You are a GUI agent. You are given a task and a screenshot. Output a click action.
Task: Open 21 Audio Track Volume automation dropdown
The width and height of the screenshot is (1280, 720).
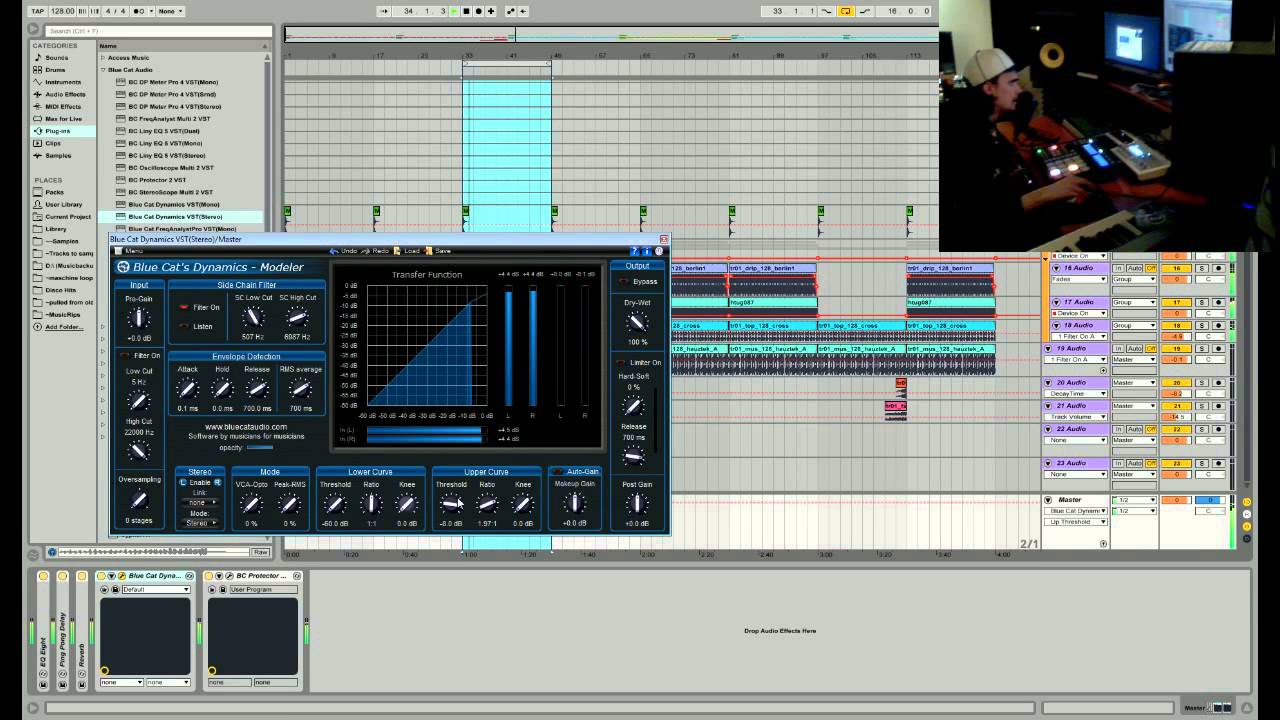click(1078, 417)
